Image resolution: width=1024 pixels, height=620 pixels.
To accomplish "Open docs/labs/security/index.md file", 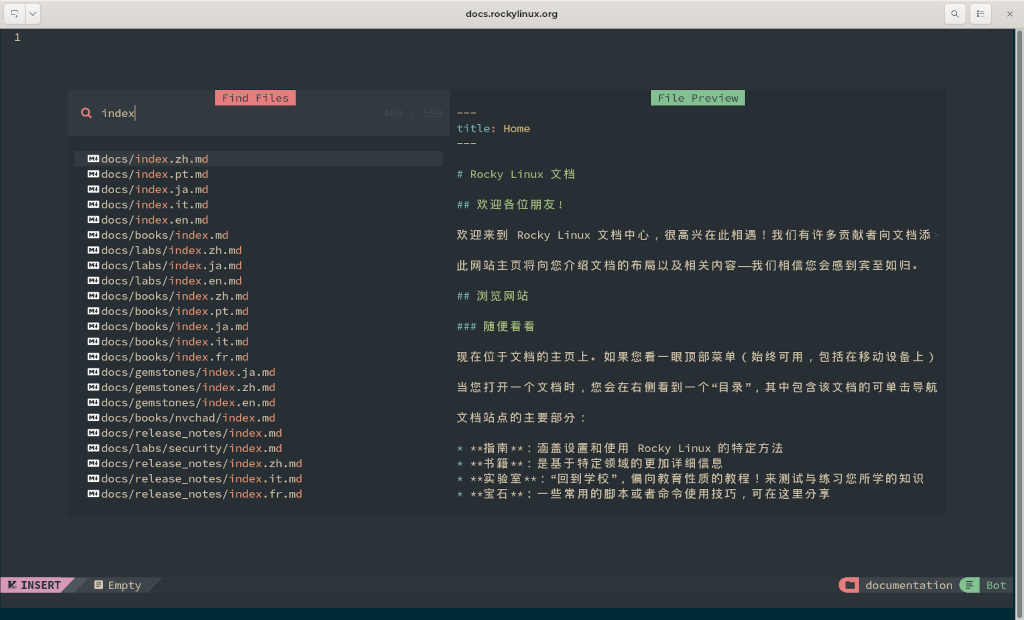I will point(191,449).
